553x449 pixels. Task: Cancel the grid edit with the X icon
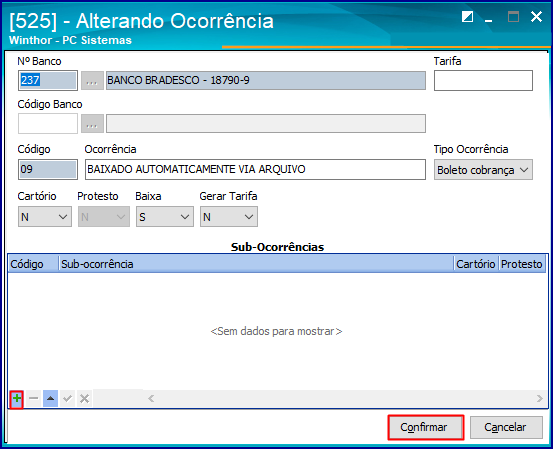click(84, 399)
